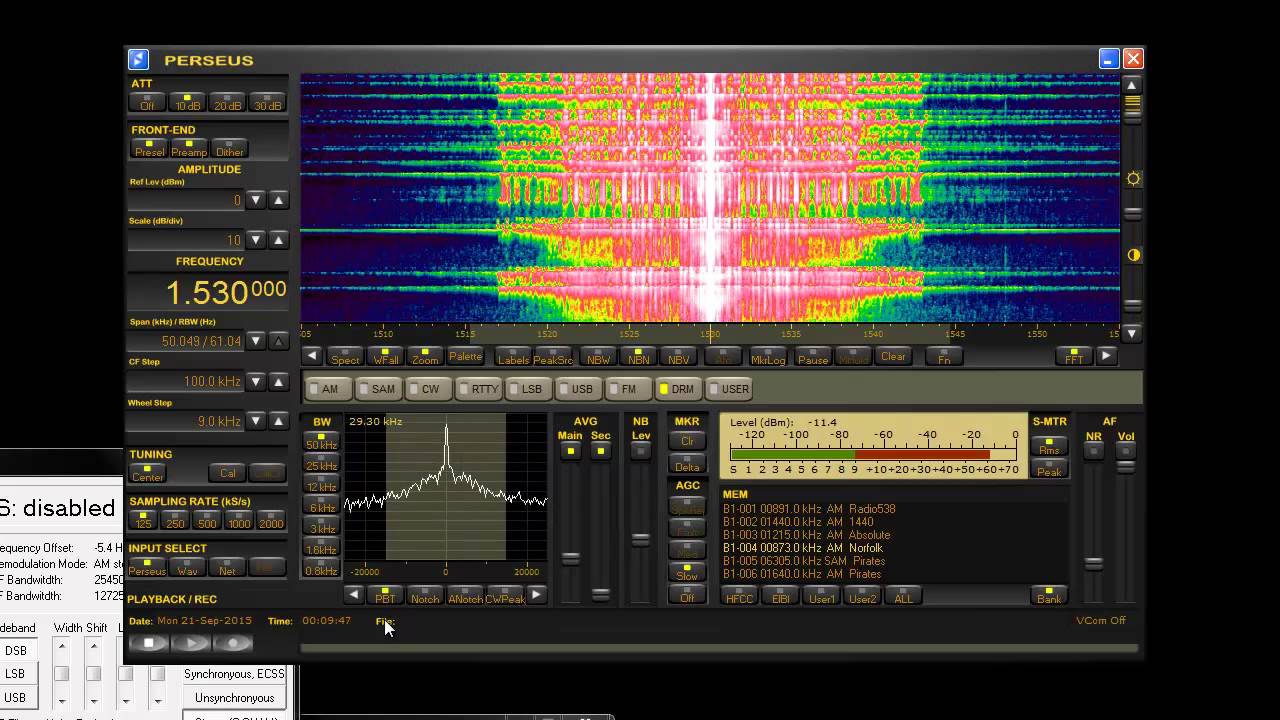This screenshot has height=720, width=1280.
Task: Increase Scale dB/div with up arrow
Action: coord(279,240)
